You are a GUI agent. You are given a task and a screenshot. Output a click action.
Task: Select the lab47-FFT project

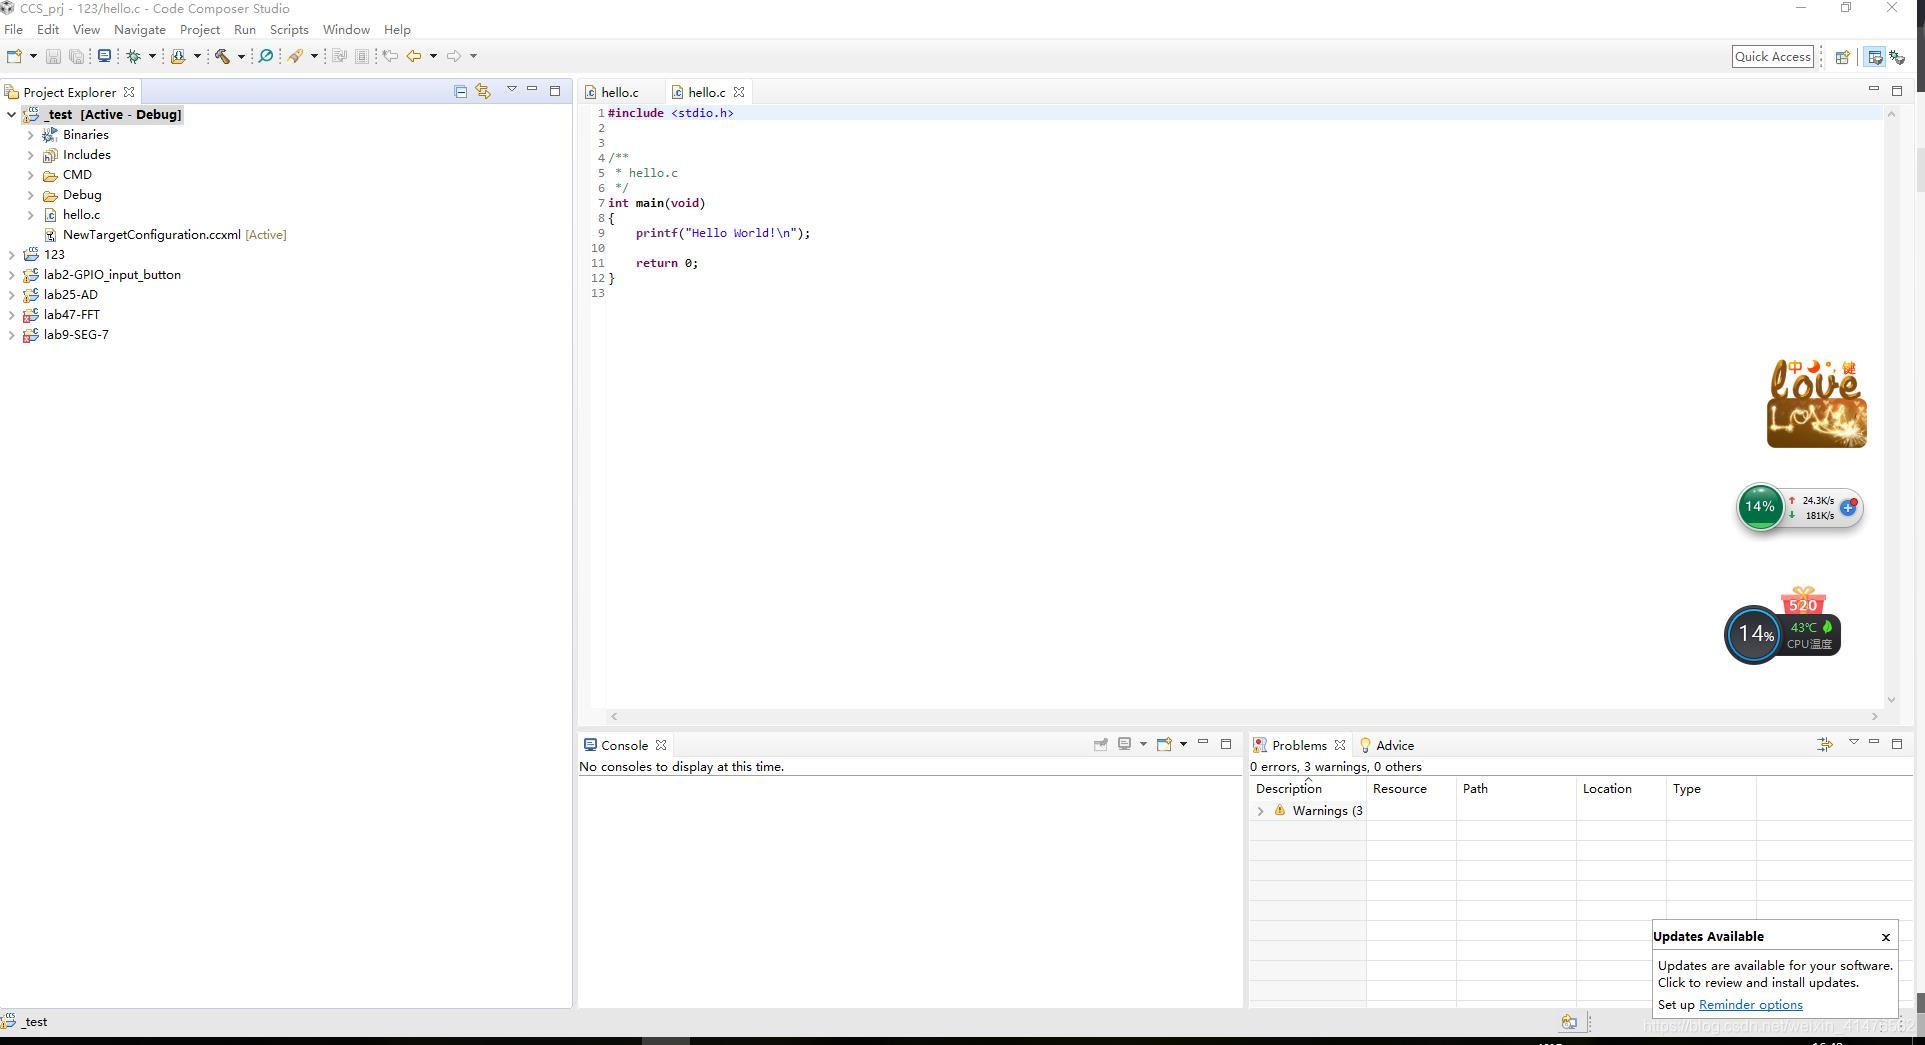pos(72,315)
